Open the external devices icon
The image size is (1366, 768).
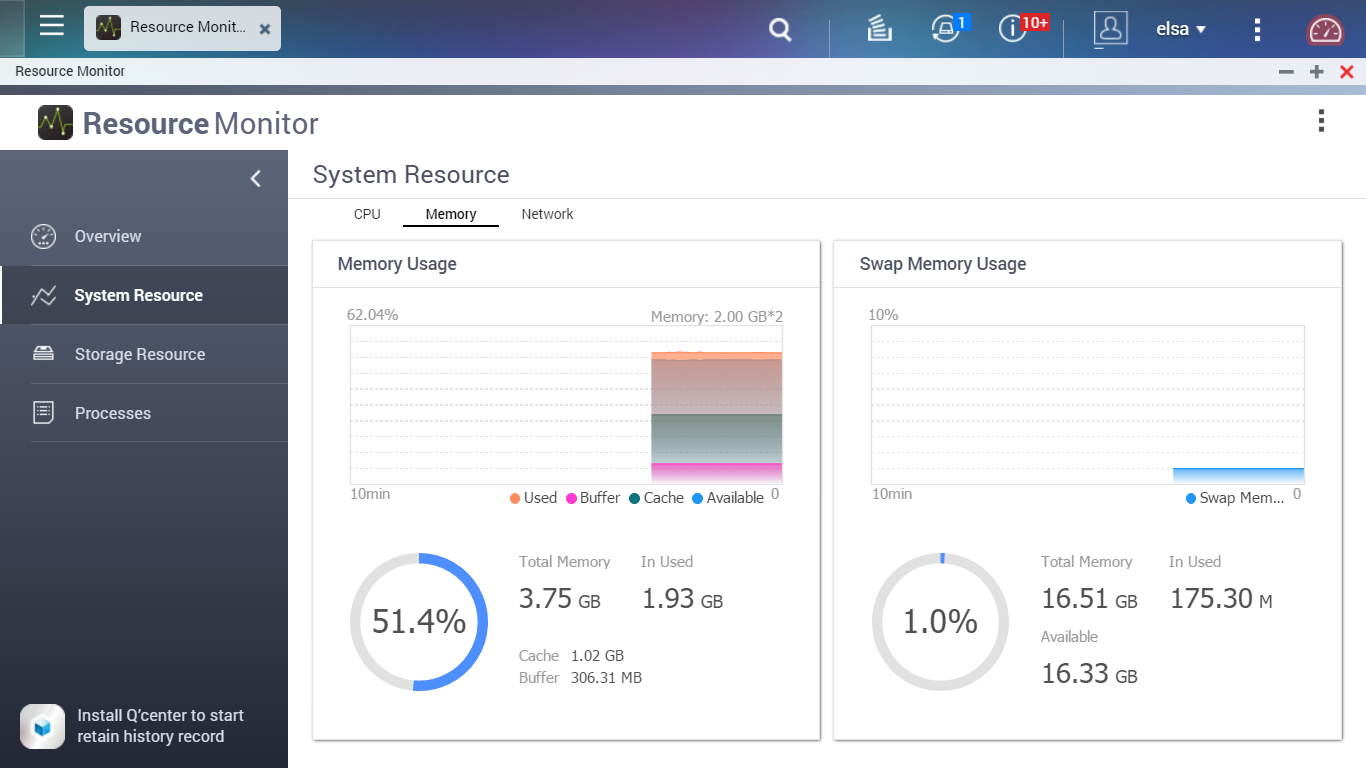pos(945,29)
